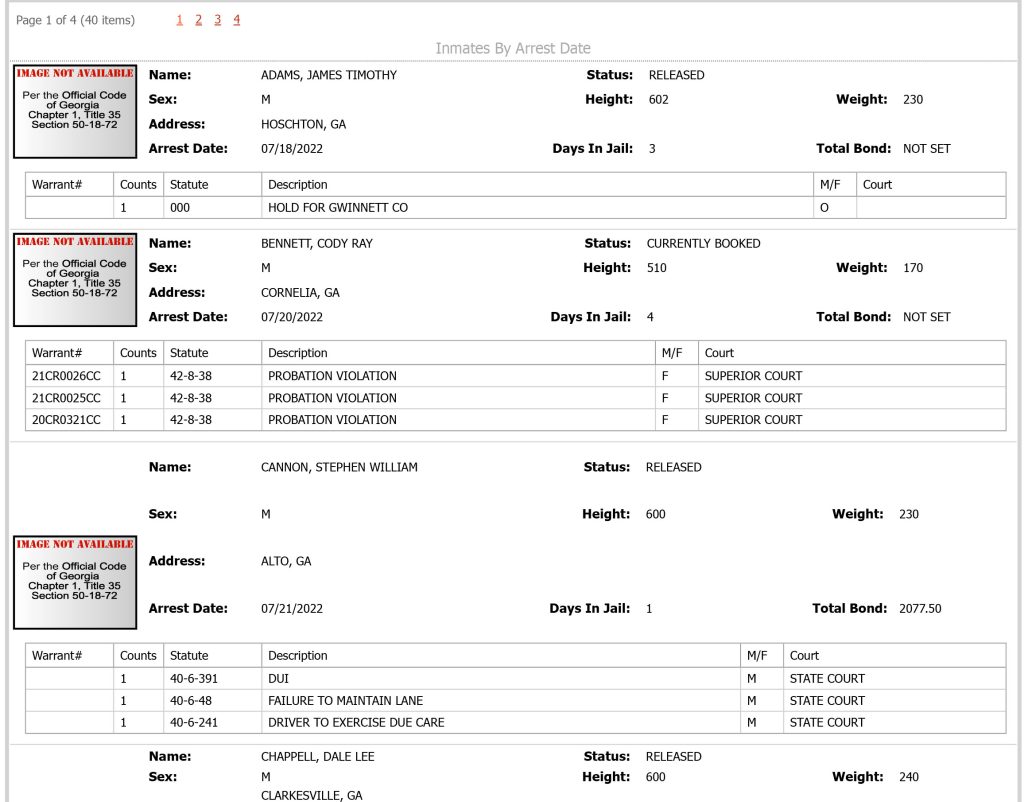This screenshot has height=802, width=1024.
Task: Click DRIVER TO EXERCISE DUE CARE row
Action: click(x=515, y=722)
